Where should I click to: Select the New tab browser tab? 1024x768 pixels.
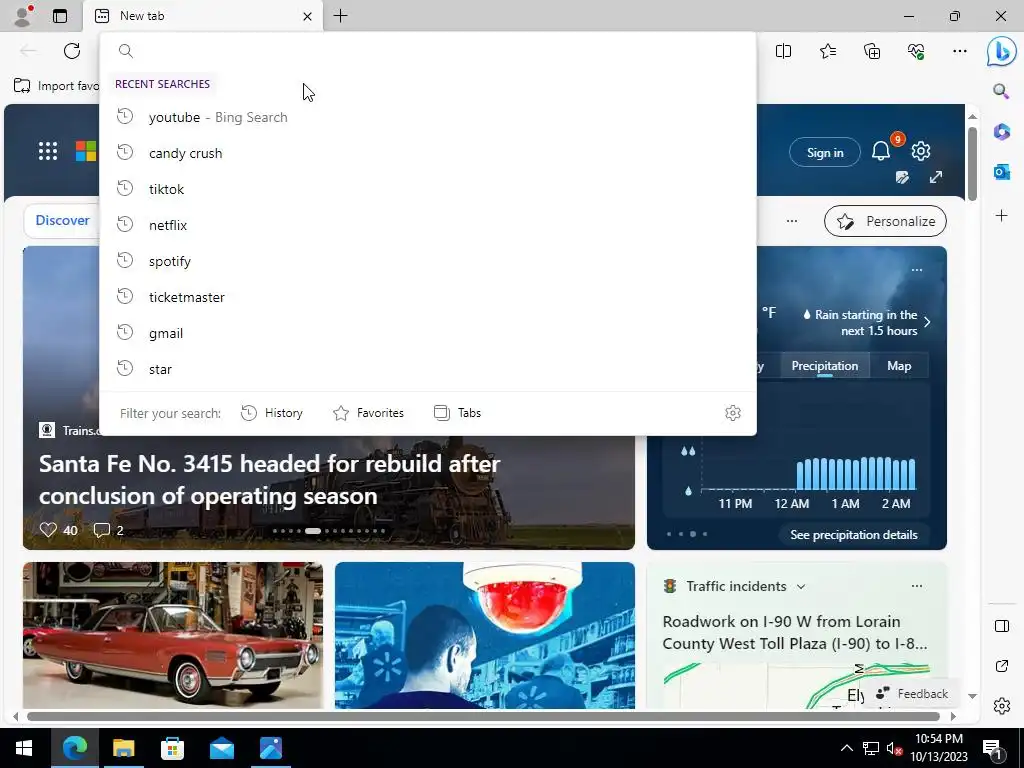pyautogui.click(x=202, y=16)
